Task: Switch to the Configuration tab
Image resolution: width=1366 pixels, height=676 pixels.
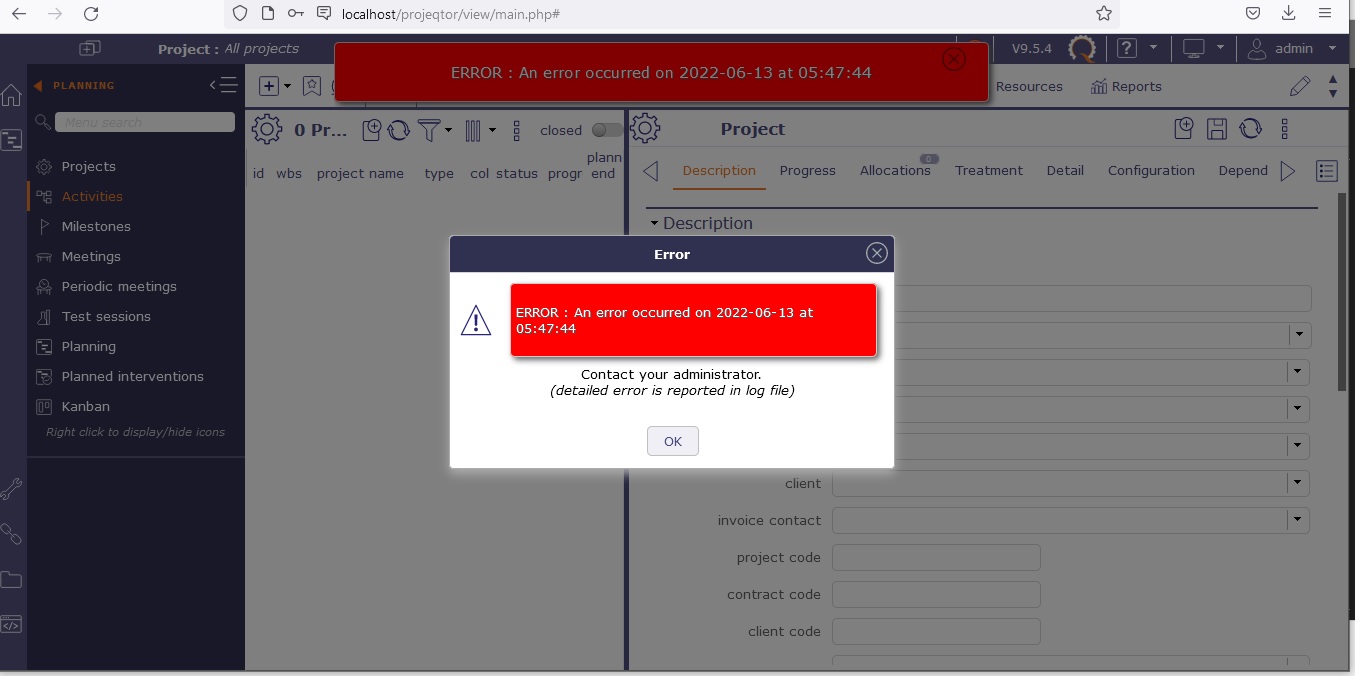Action: [1151, 170]
